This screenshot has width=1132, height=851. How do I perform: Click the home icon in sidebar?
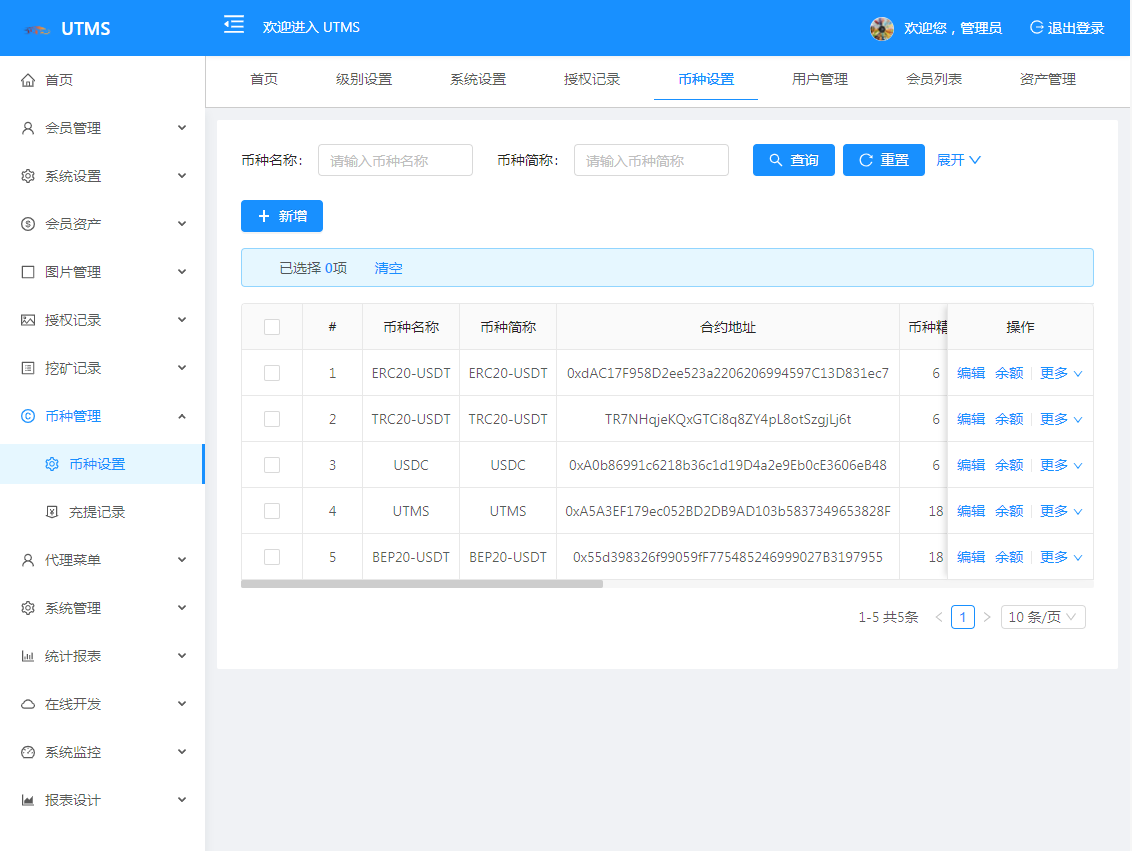click(28, 80)
